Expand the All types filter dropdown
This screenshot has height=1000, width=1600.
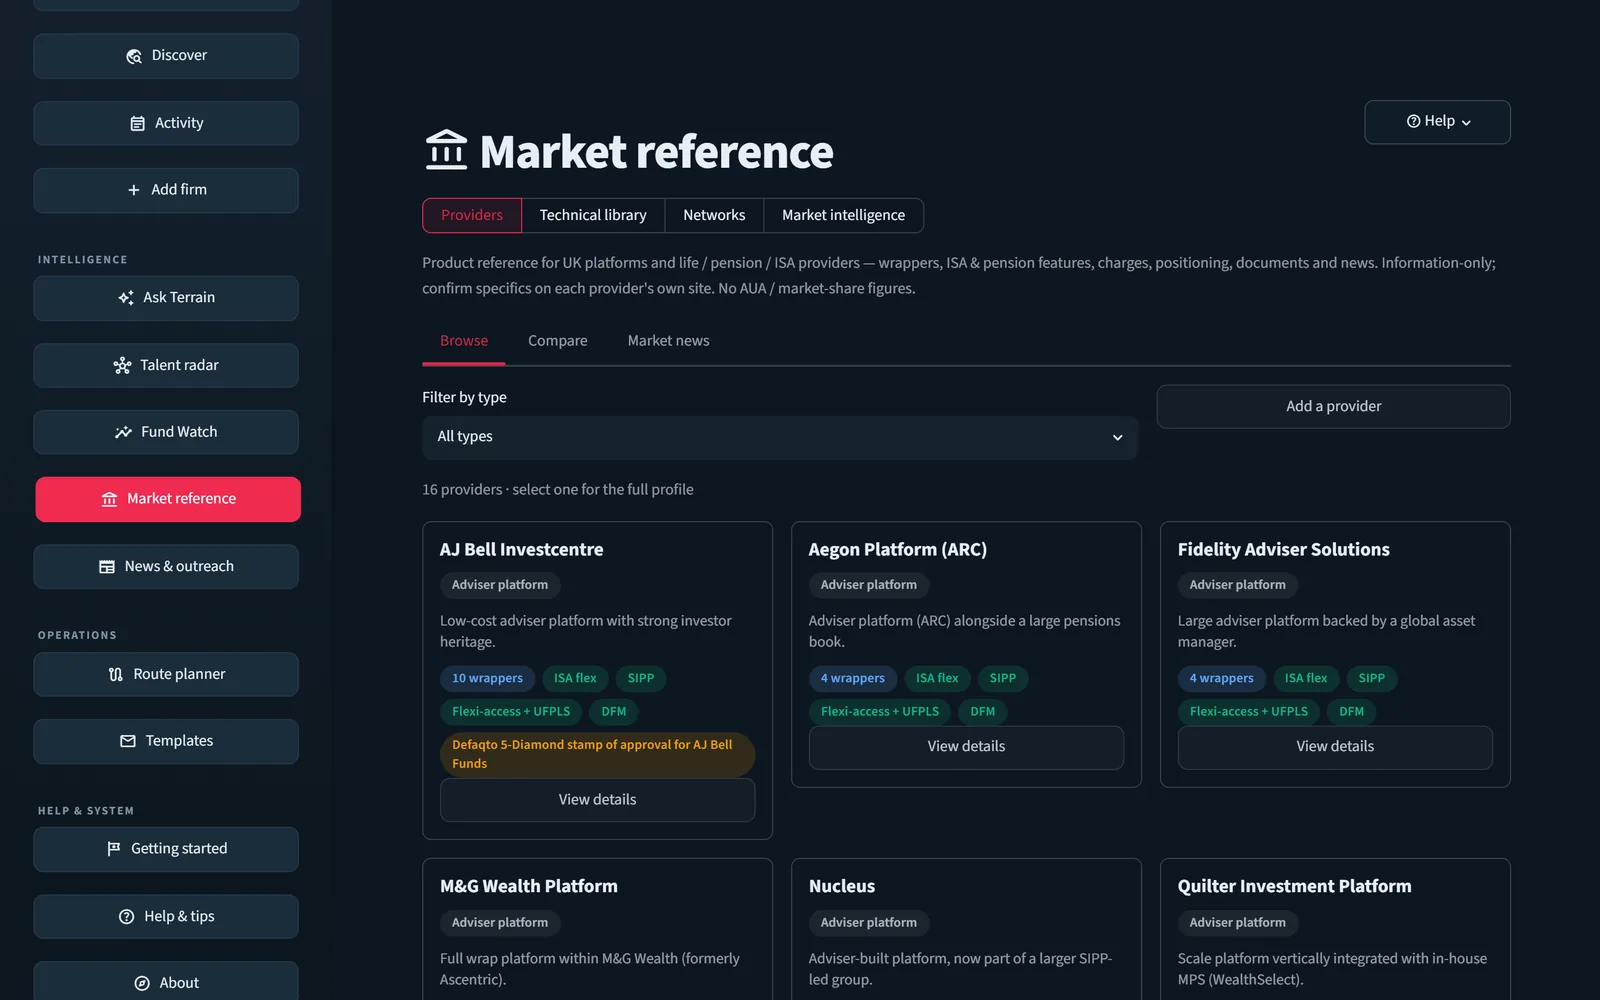tap(780, 438)
